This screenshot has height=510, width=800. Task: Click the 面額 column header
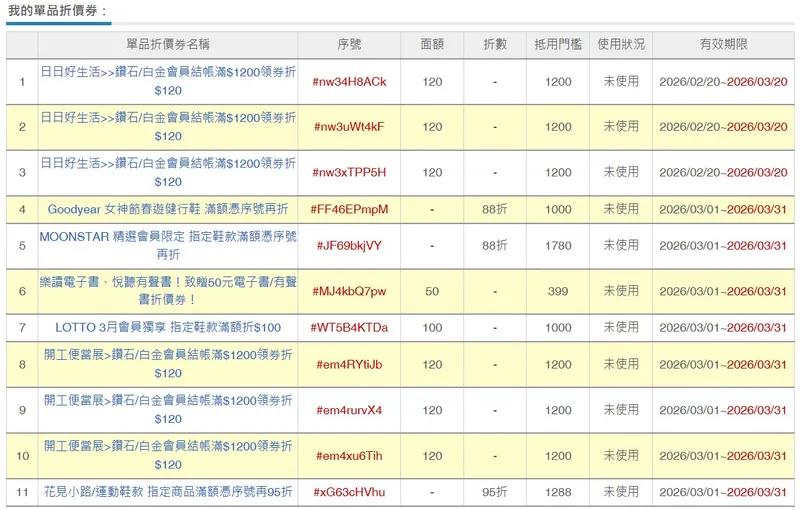tap(432, 44)
